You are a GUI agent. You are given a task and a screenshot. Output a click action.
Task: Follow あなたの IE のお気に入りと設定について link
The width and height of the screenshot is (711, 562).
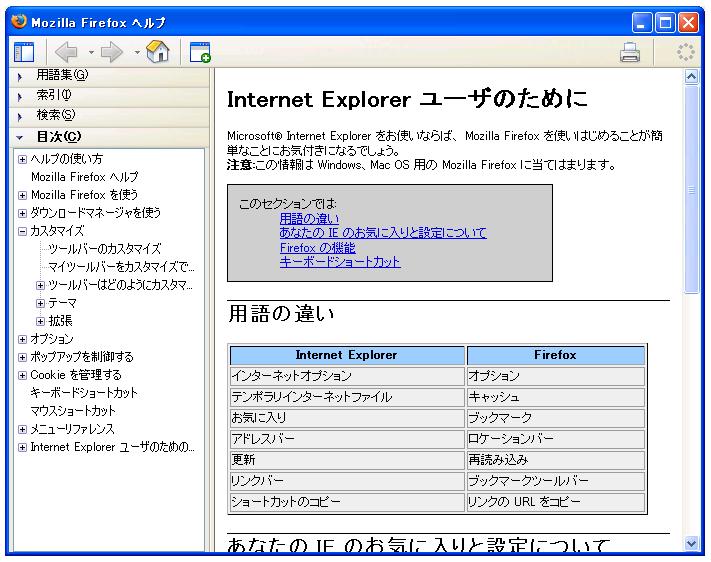point(383,233)
